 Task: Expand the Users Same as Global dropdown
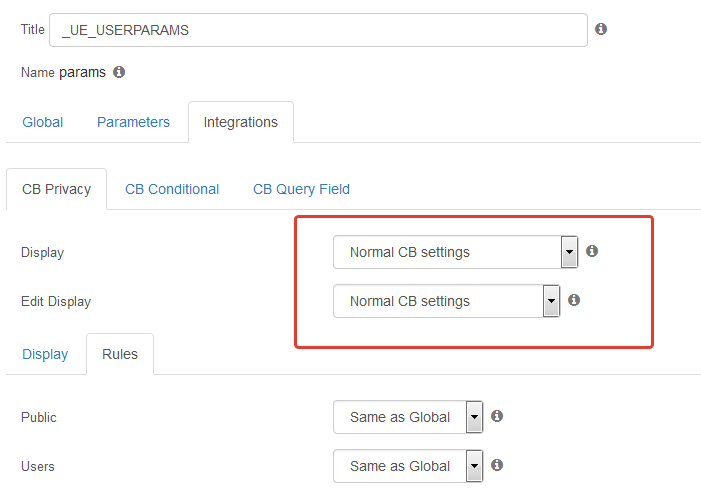[408, 466]
